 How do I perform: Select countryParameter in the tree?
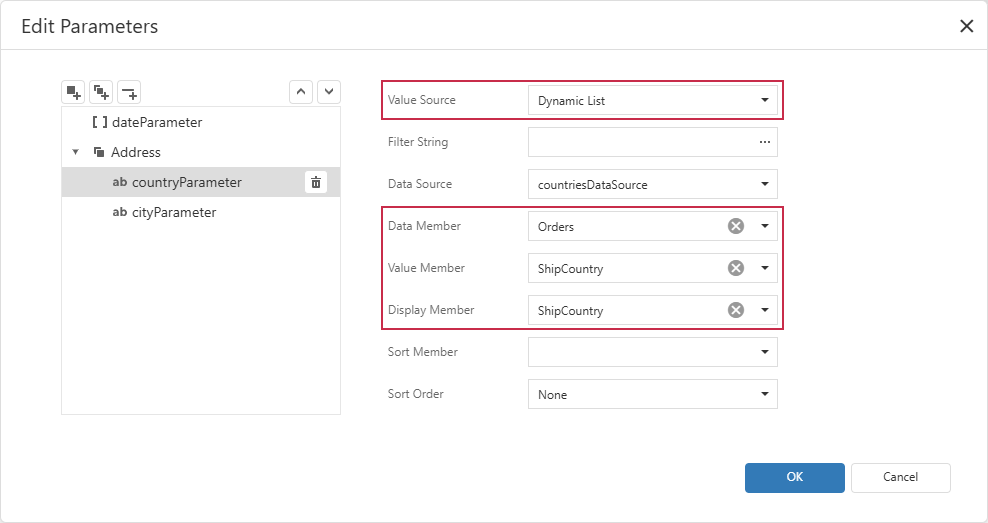pos(201,182)
